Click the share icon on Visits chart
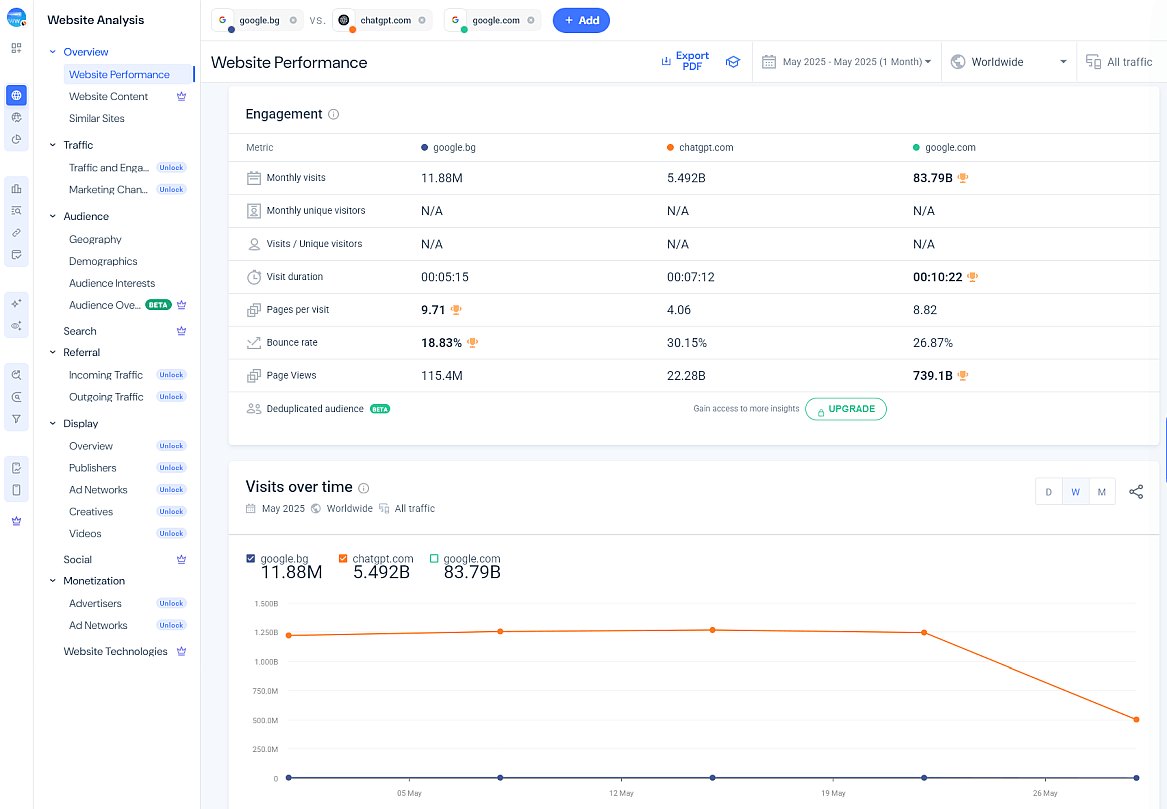The image size is (1167, 809). 1136,492
